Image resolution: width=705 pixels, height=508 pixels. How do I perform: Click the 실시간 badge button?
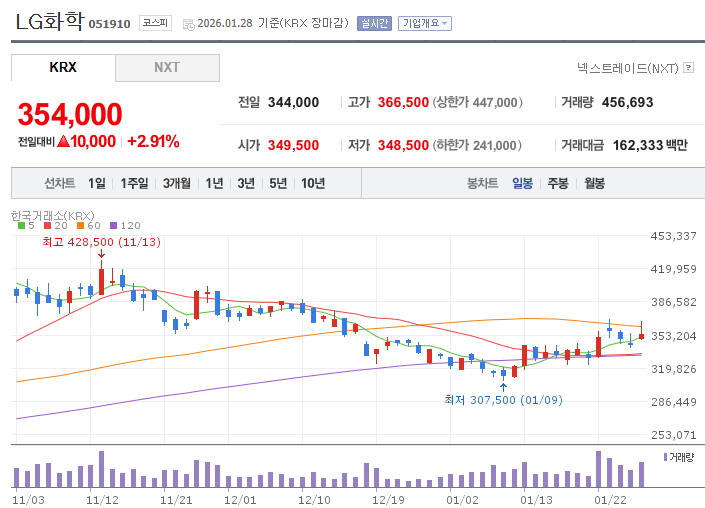tap(374, 23)
